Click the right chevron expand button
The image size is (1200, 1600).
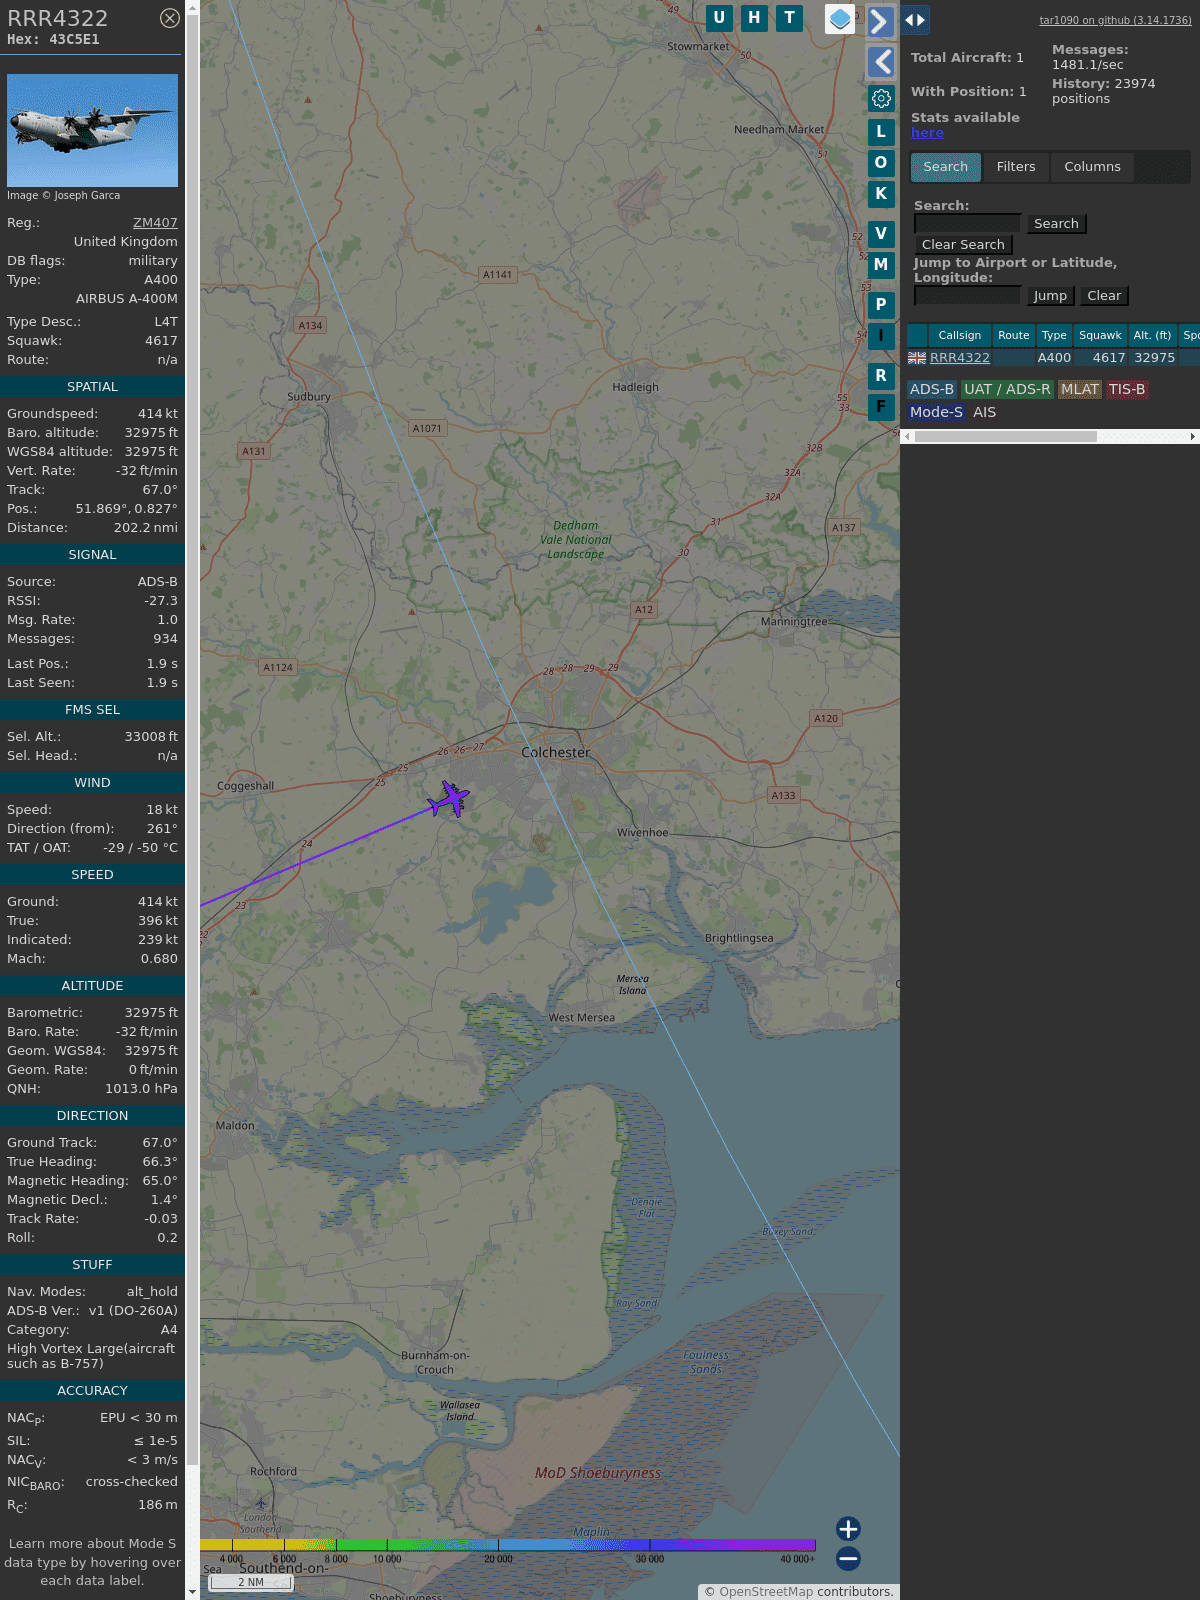[880, 21]
